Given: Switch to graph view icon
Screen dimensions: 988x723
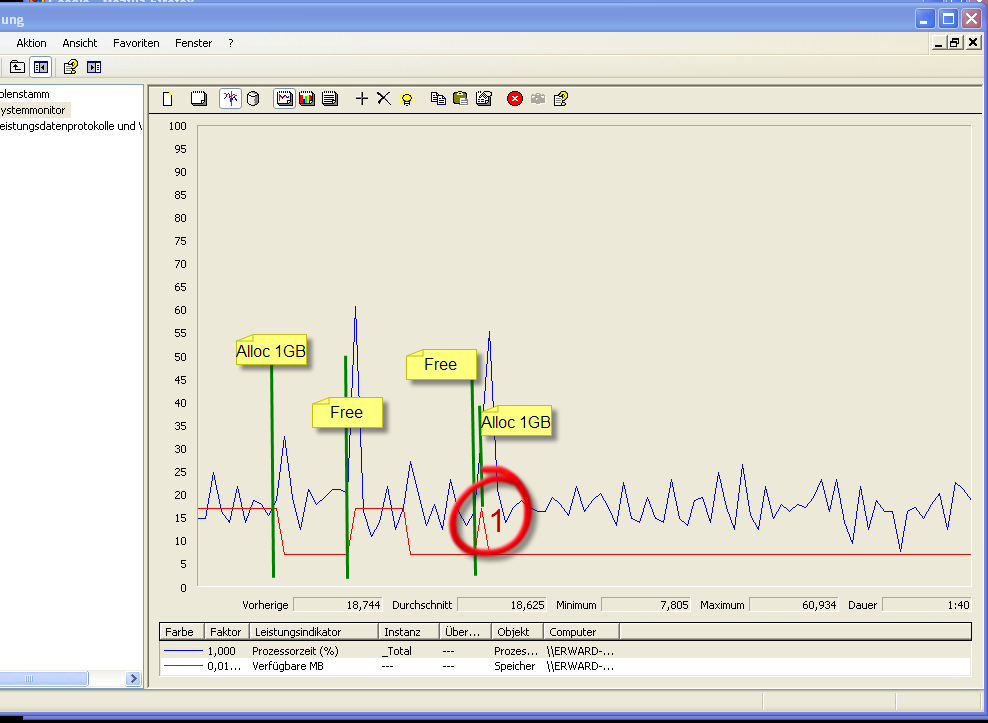Looking at the screenshot, I should pyautogui.click(x=284, y=98).
